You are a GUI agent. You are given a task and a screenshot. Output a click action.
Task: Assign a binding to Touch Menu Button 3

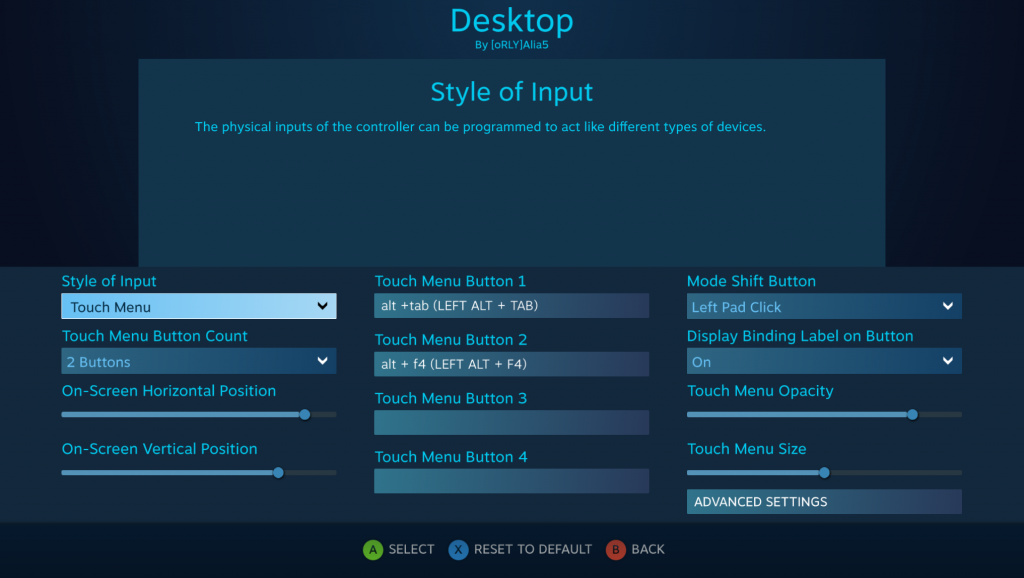[x=511, y=422]
